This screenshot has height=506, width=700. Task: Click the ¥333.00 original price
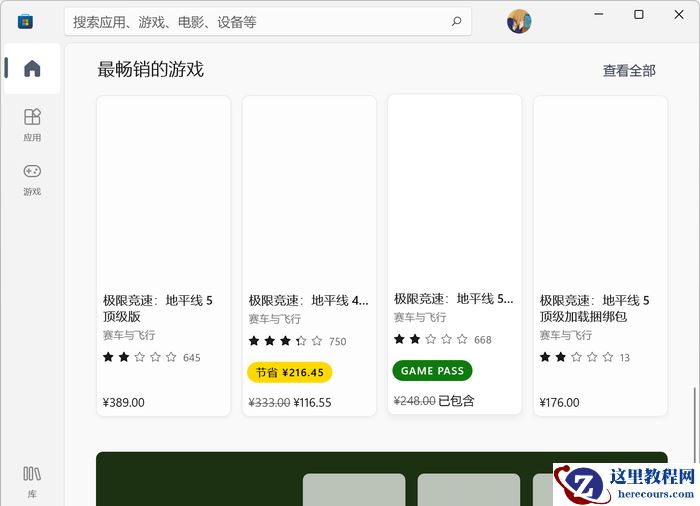click(x=269, y=402)
